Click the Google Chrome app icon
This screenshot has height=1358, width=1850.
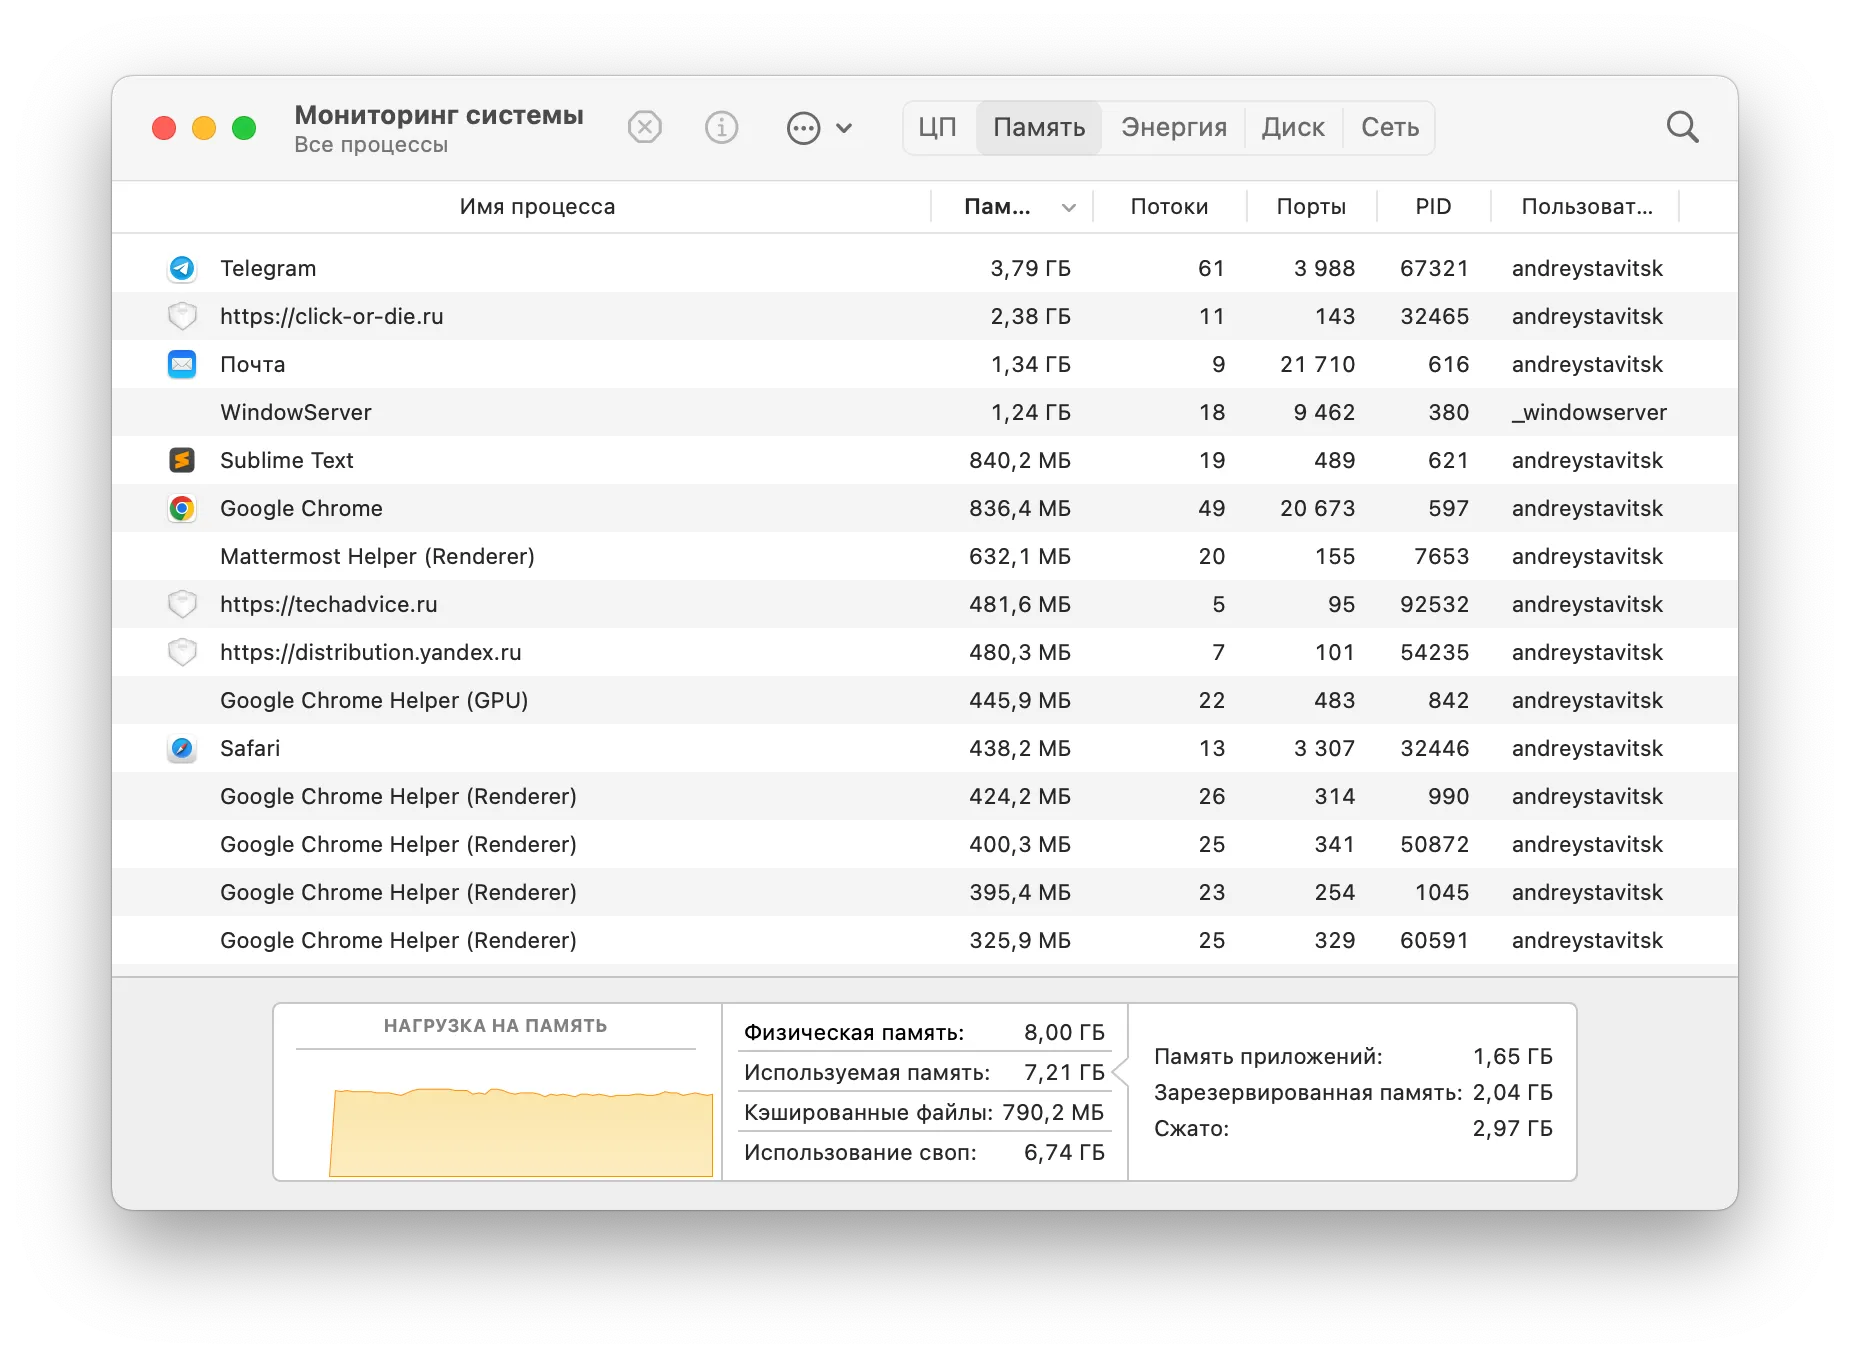(x=182, y=508)
